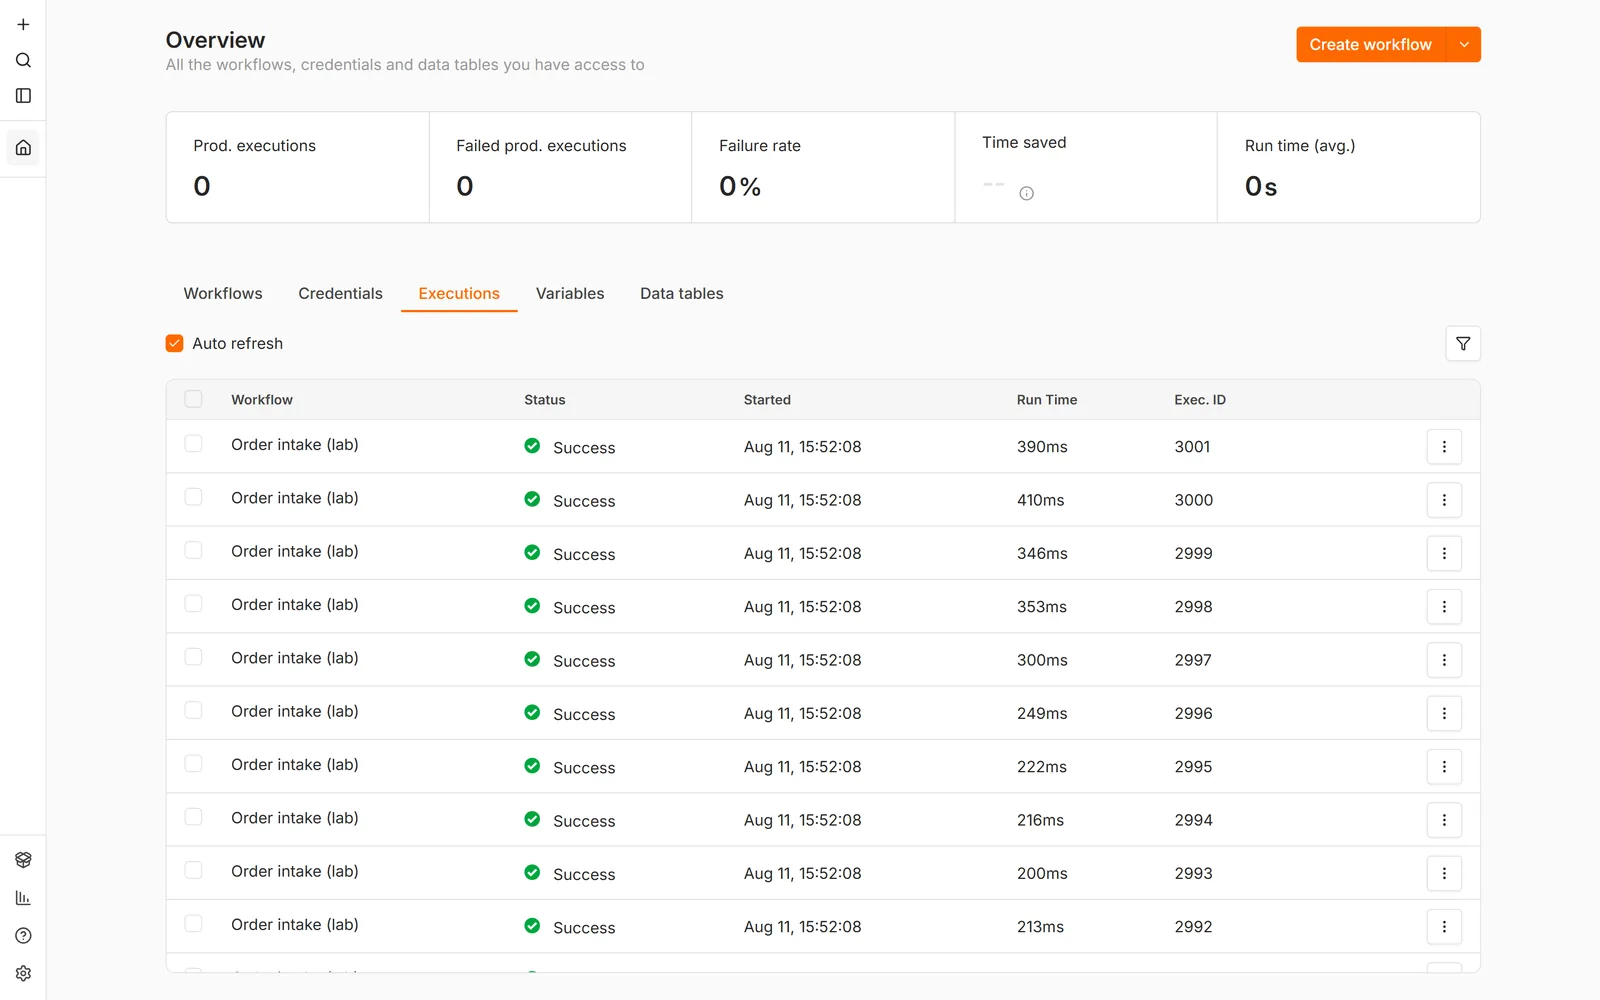Open actions menu for execution 2999
Viewport: 1600px width, 1000px height.
(x=1444, y=553)
